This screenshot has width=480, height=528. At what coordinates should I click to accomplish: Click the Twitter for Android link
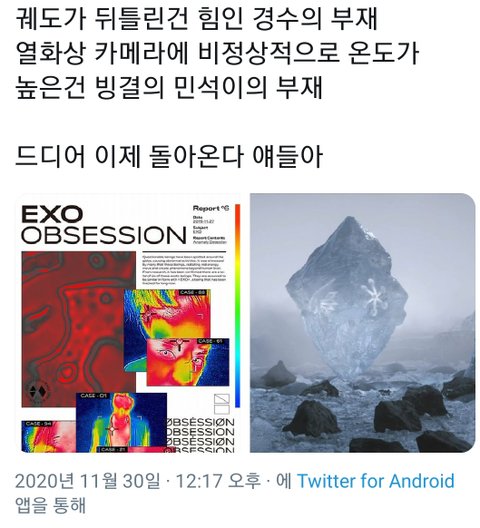point(376,481)
